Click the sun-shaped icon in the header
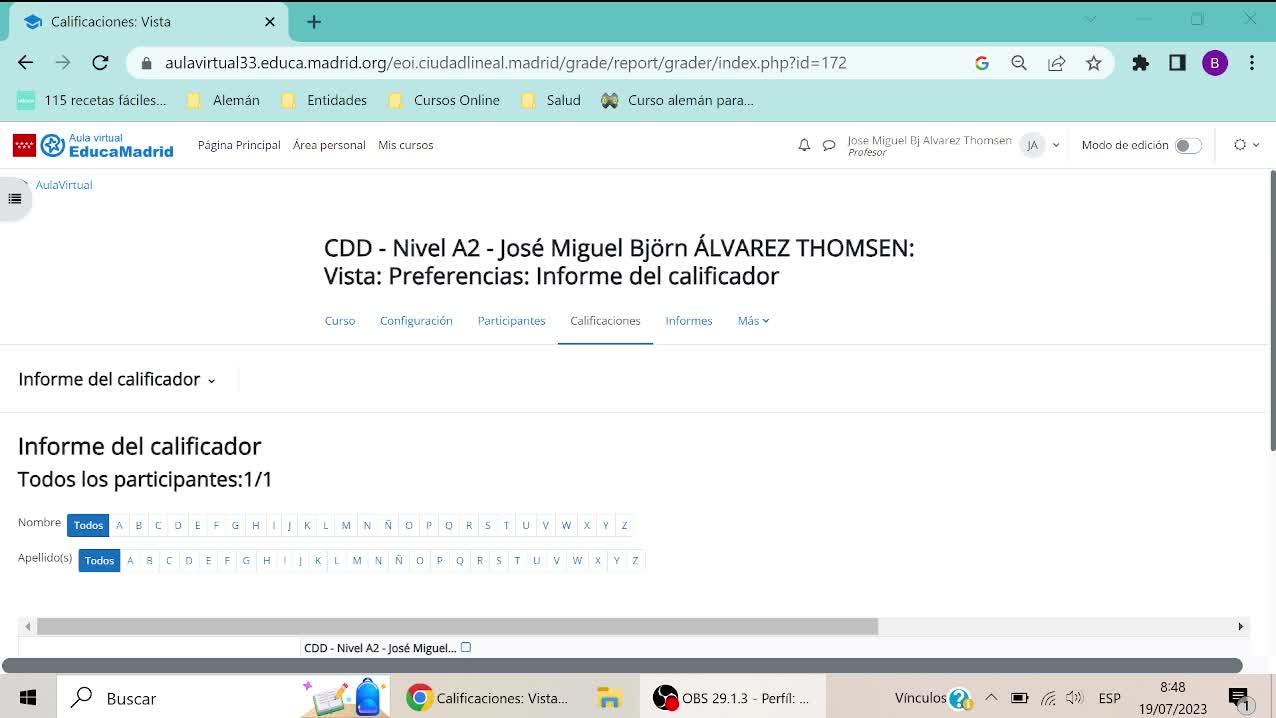 [1240, 145]
